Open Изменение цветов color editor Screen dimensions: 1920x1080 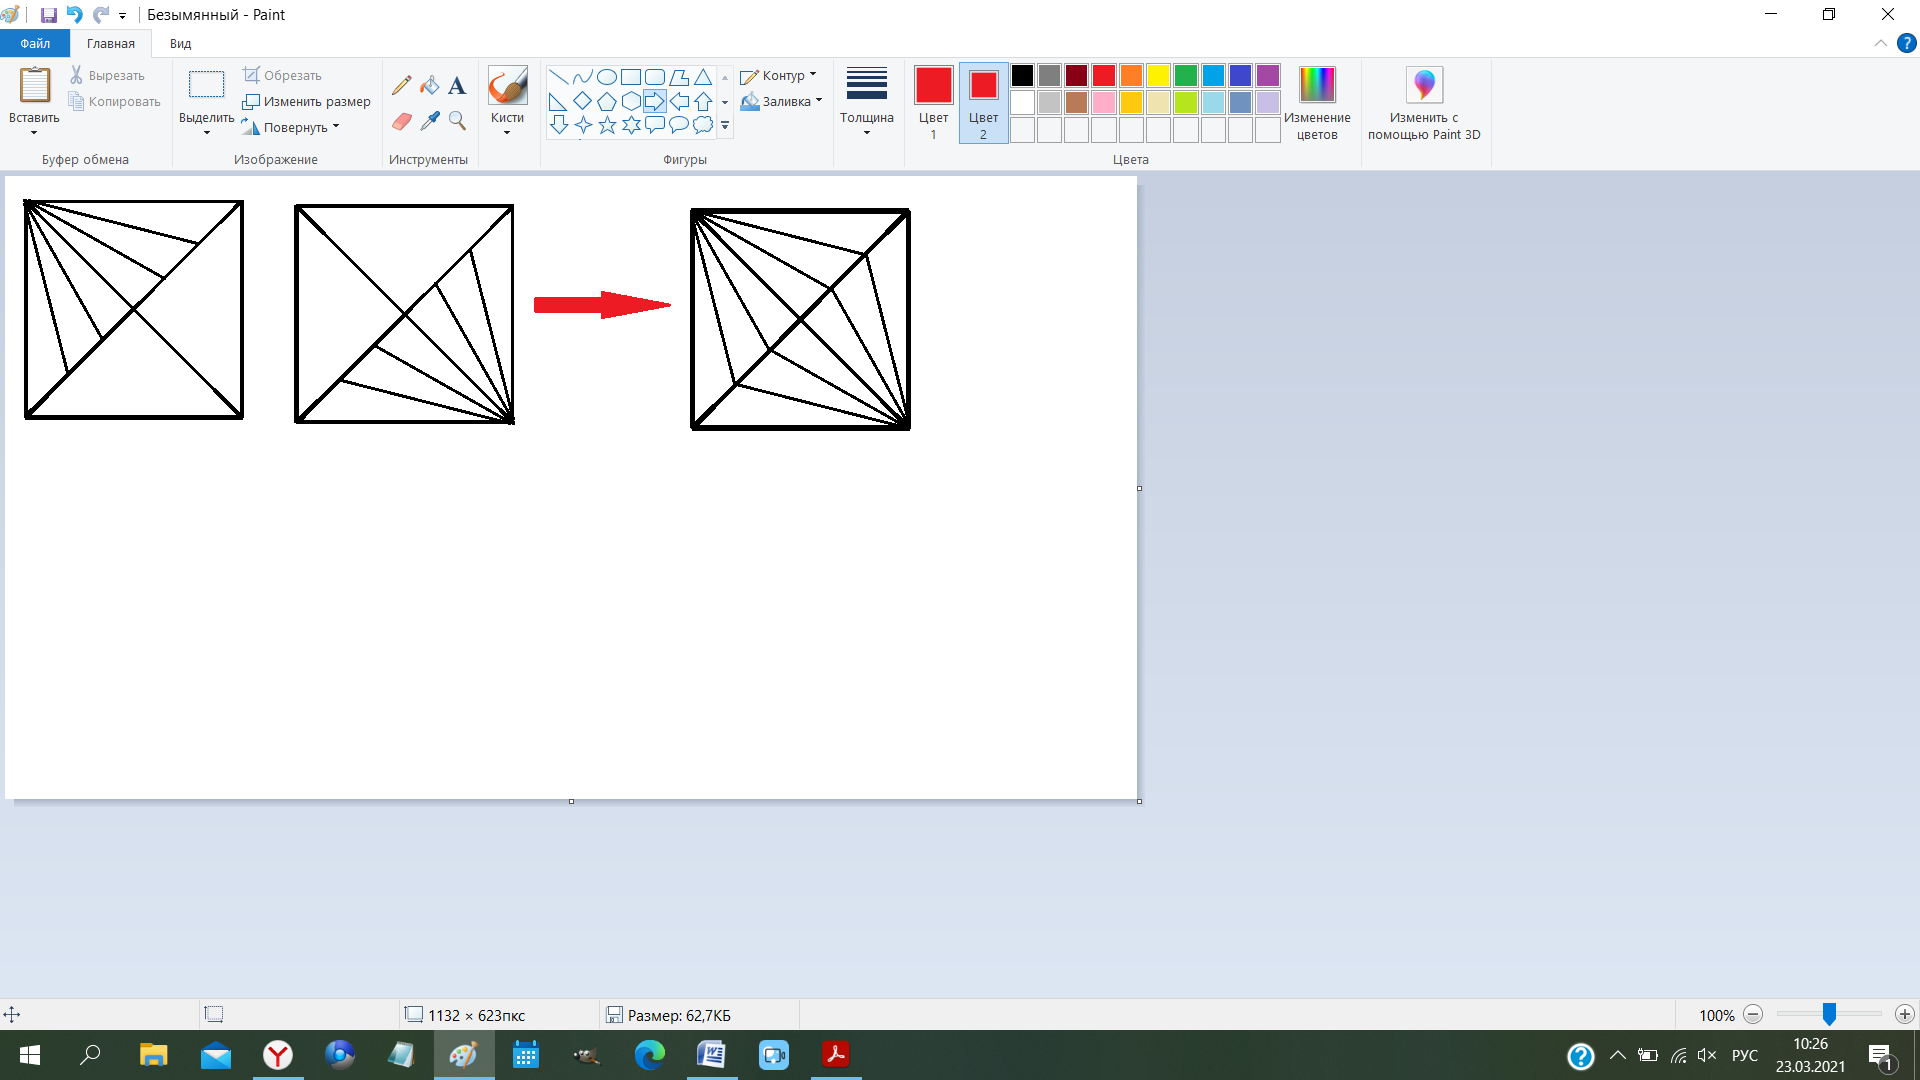[1317, 101]
